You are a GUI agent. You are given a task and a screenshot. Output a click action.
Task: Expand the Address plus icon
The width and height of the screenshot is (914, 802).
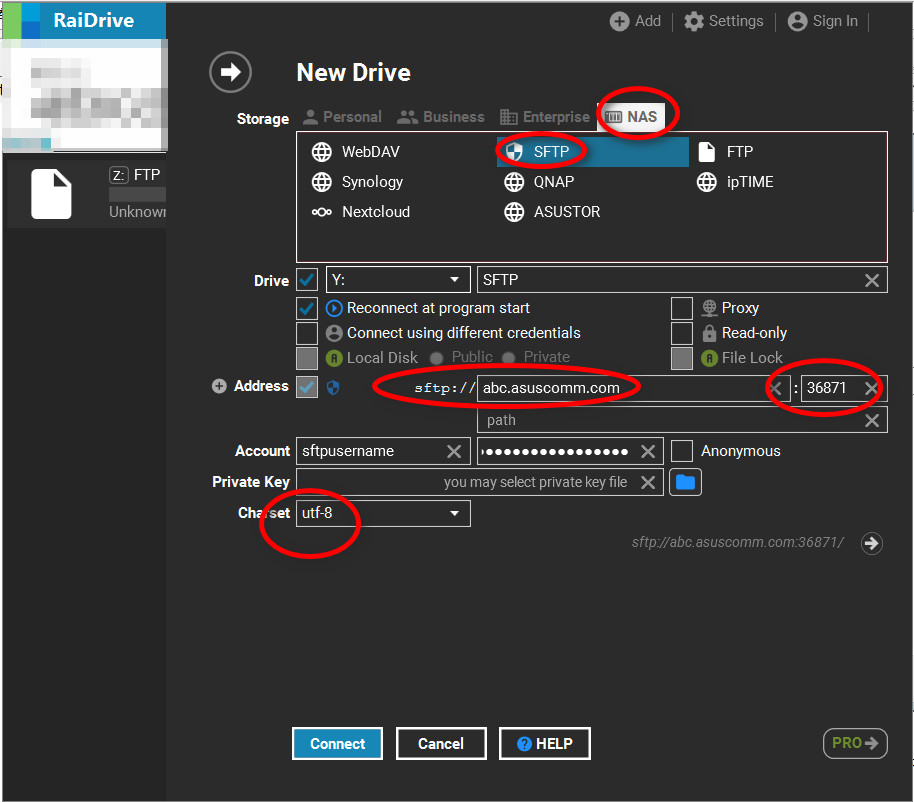(x=219, y=386)
